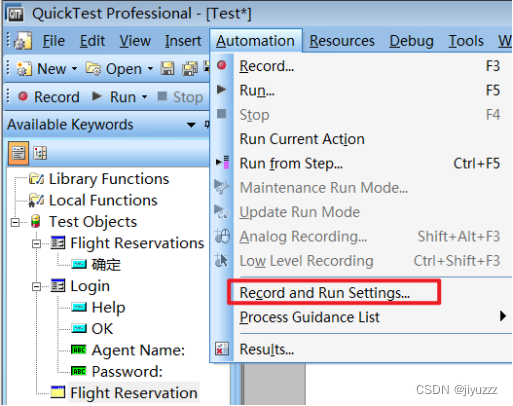This screenshot has height=406, width=513.
Task: Choose Analog Recording... menu entry
Action: (x=361, y=236)
